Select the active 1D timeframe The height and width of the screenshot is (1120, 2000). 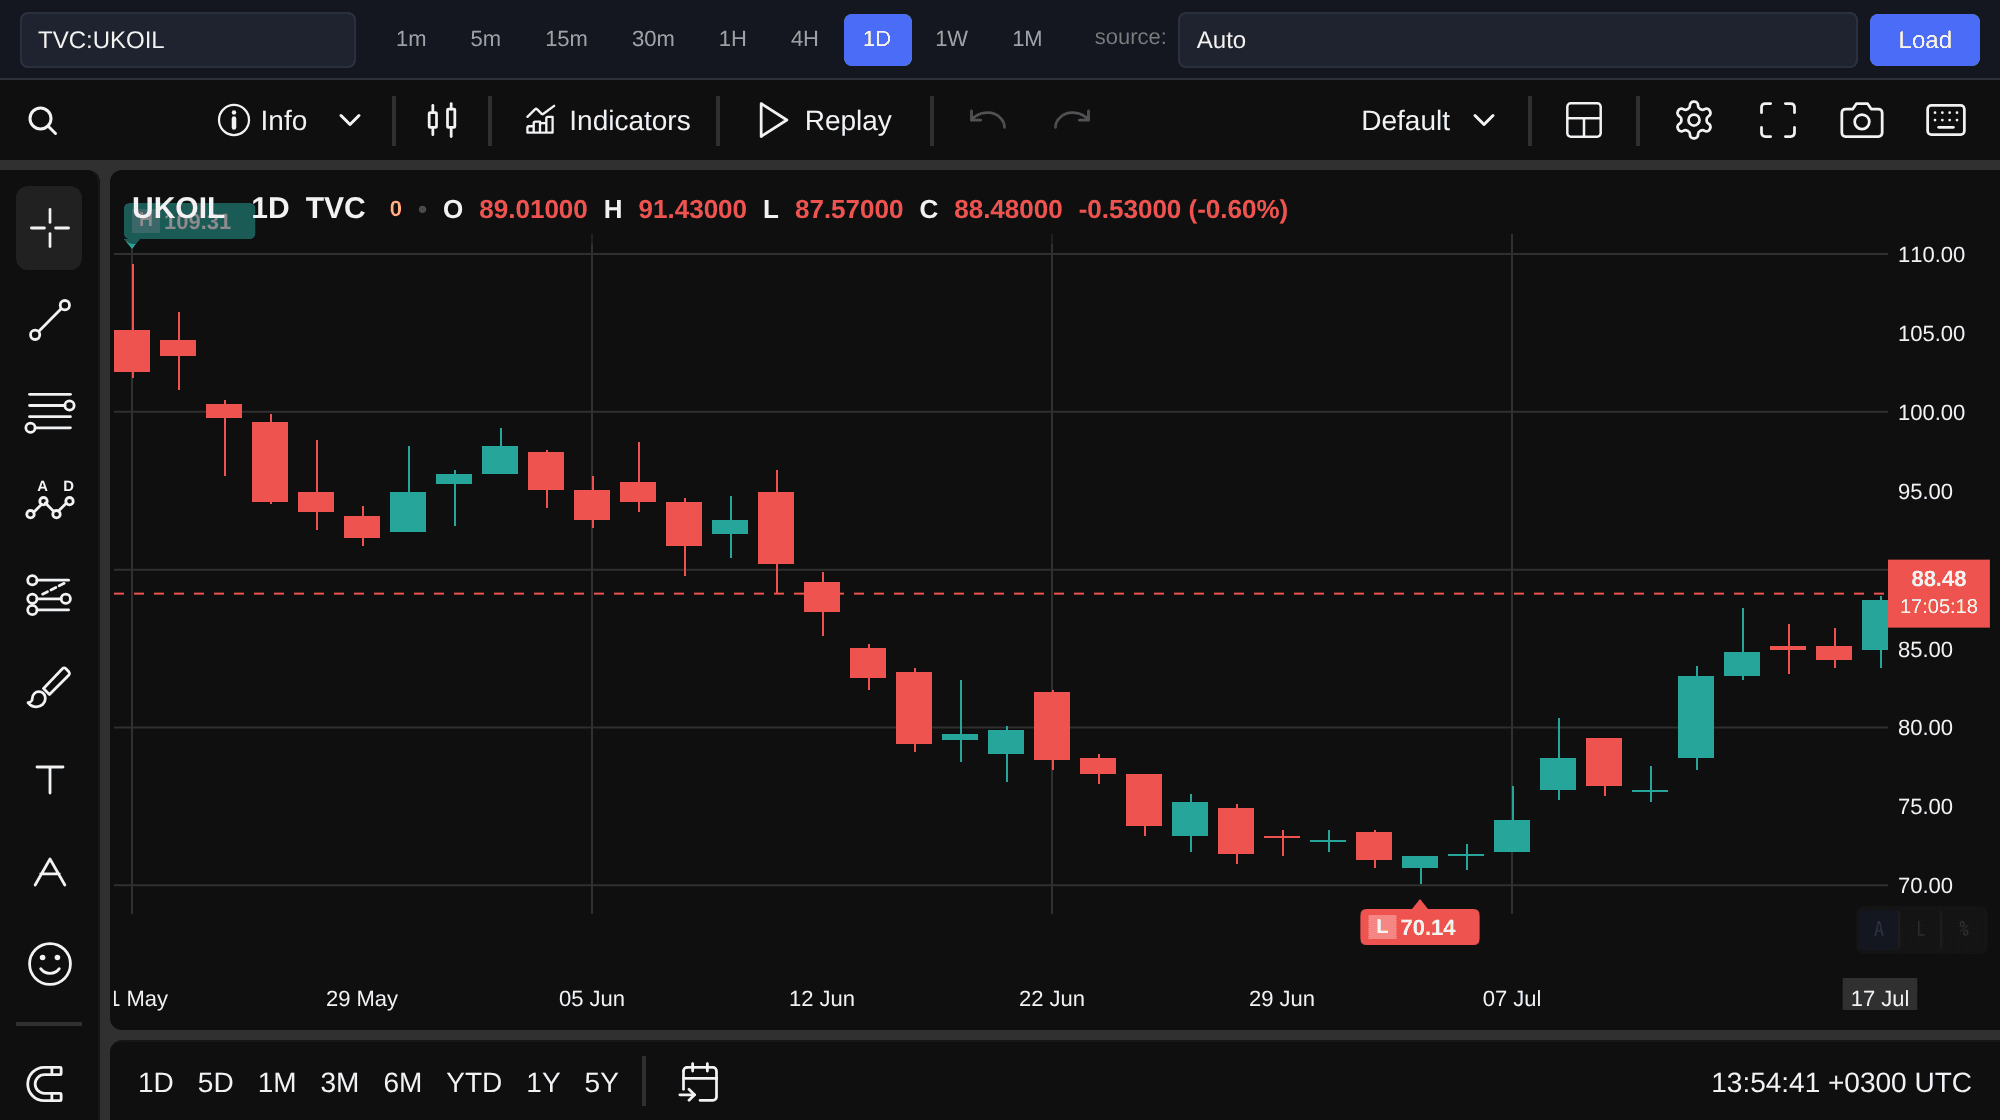pos(877,40)
